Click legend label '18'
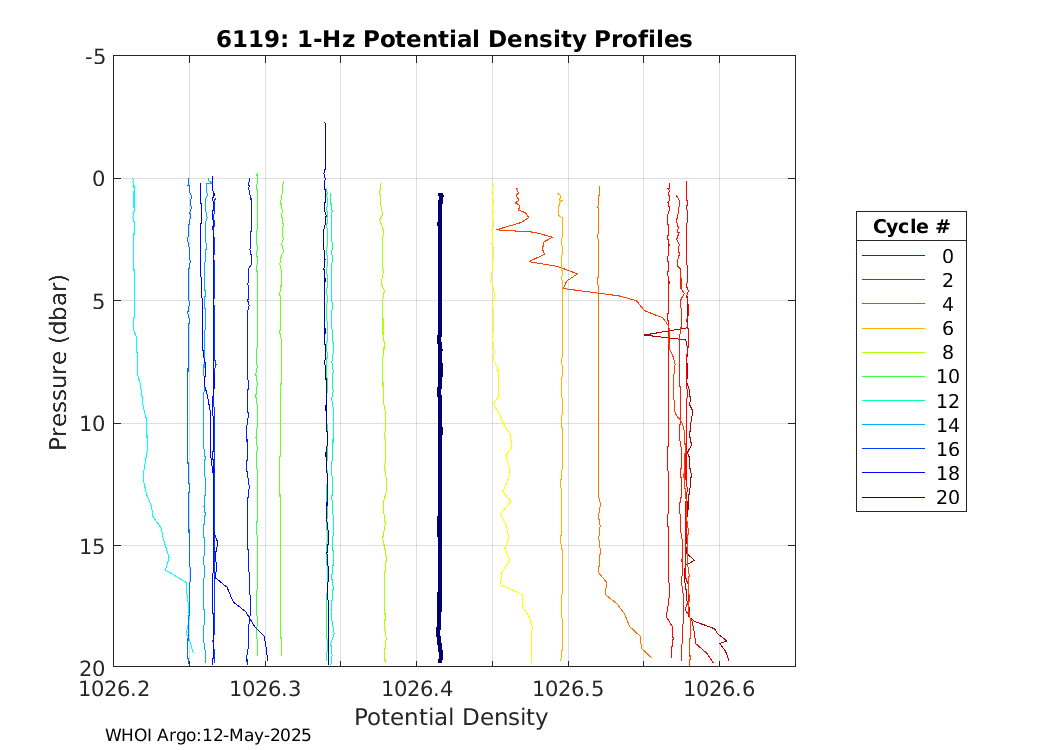This screenshot has width=1050, height=750. click(x=947, y=474)
